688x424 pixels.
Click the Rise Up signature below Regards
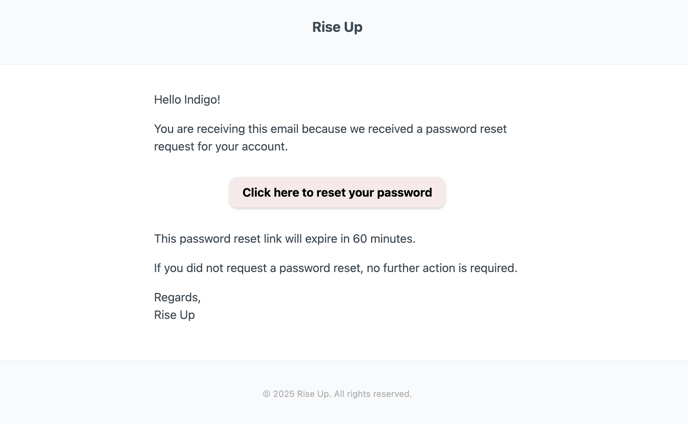174,315
